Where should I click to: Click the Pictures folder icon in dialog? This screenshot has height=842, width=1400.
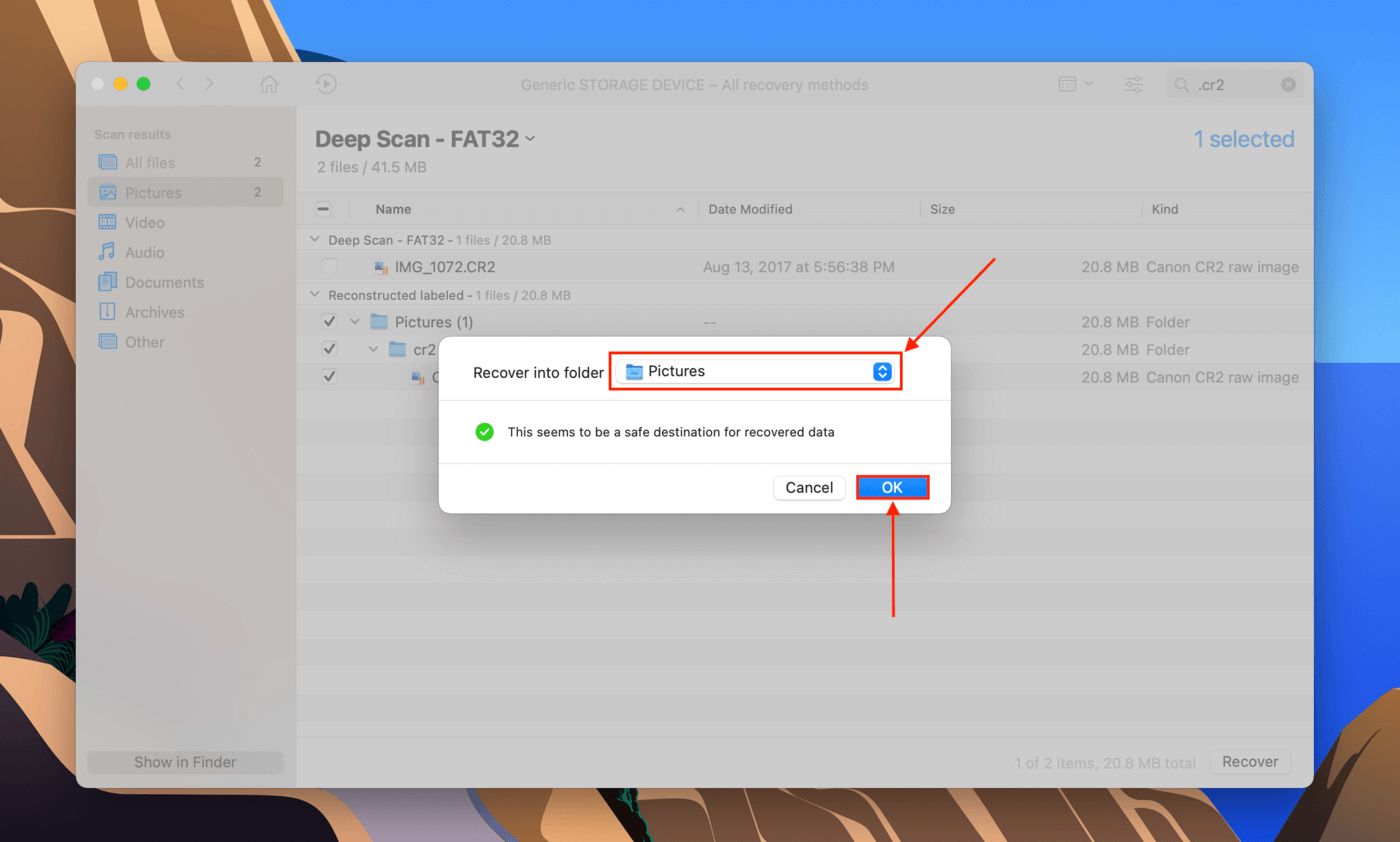(634, 371)
